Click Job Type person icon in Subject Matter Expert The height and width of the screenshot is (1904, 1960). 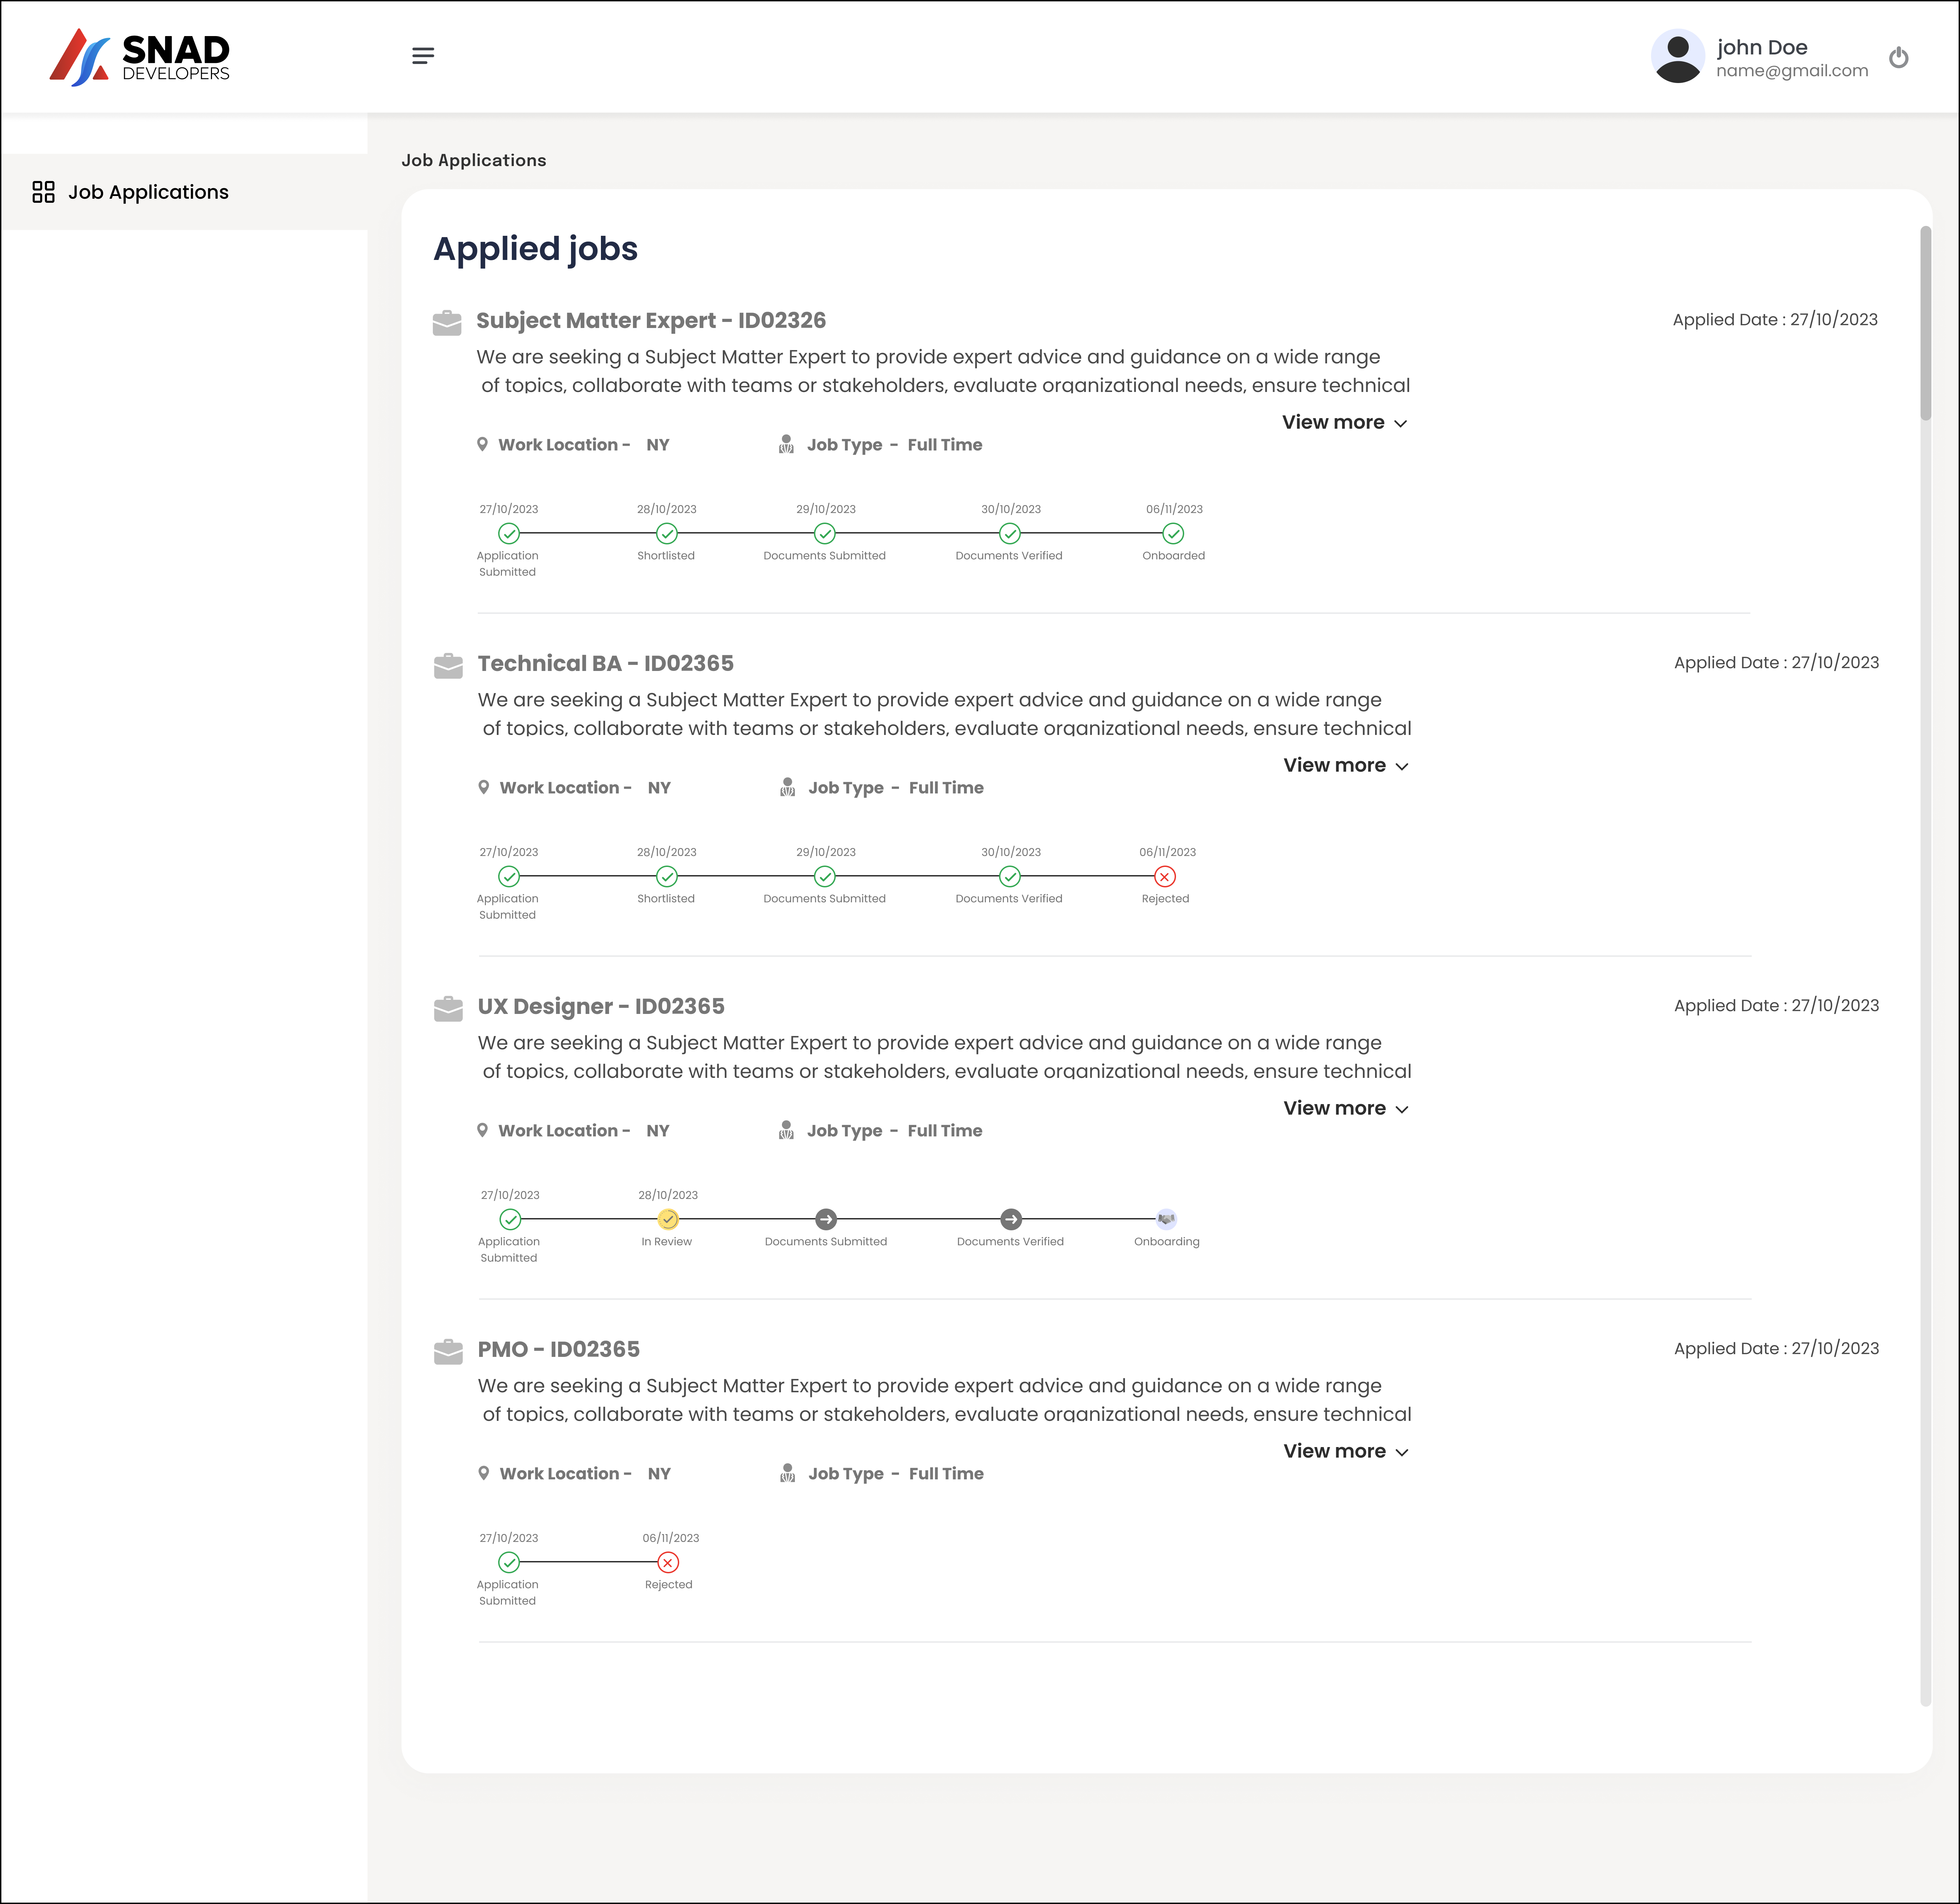point(786,444)
